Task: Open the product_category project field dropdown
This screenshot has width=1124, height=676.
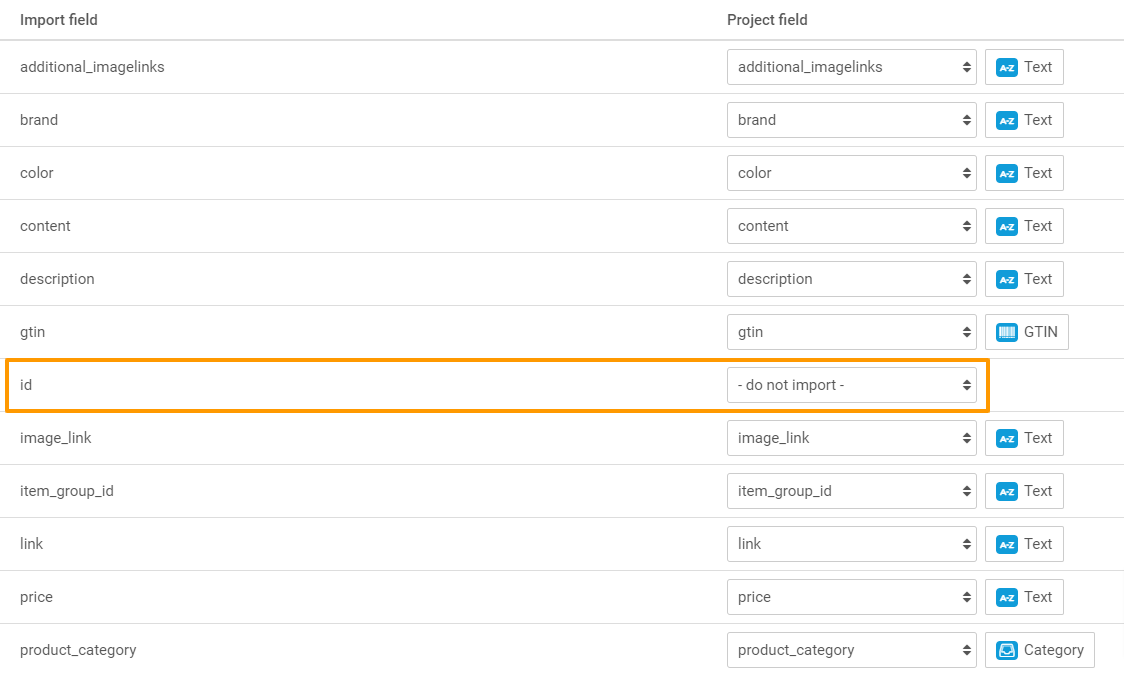Action: 851,650
